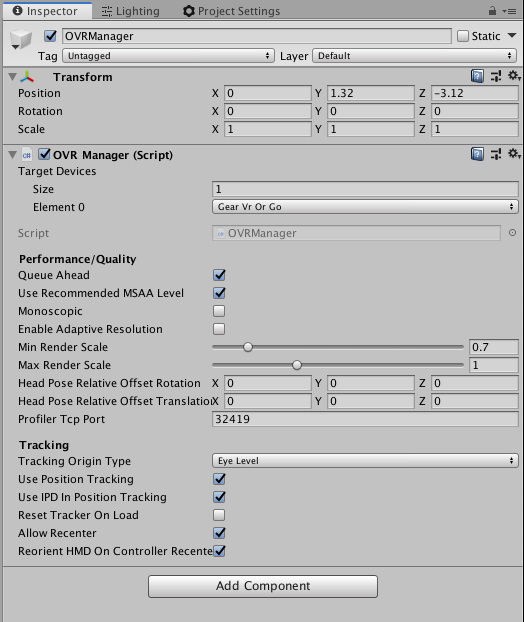Enable Adaptive Resolution checkbox
This screenshot has width=524, height=622.
point(219,329)
